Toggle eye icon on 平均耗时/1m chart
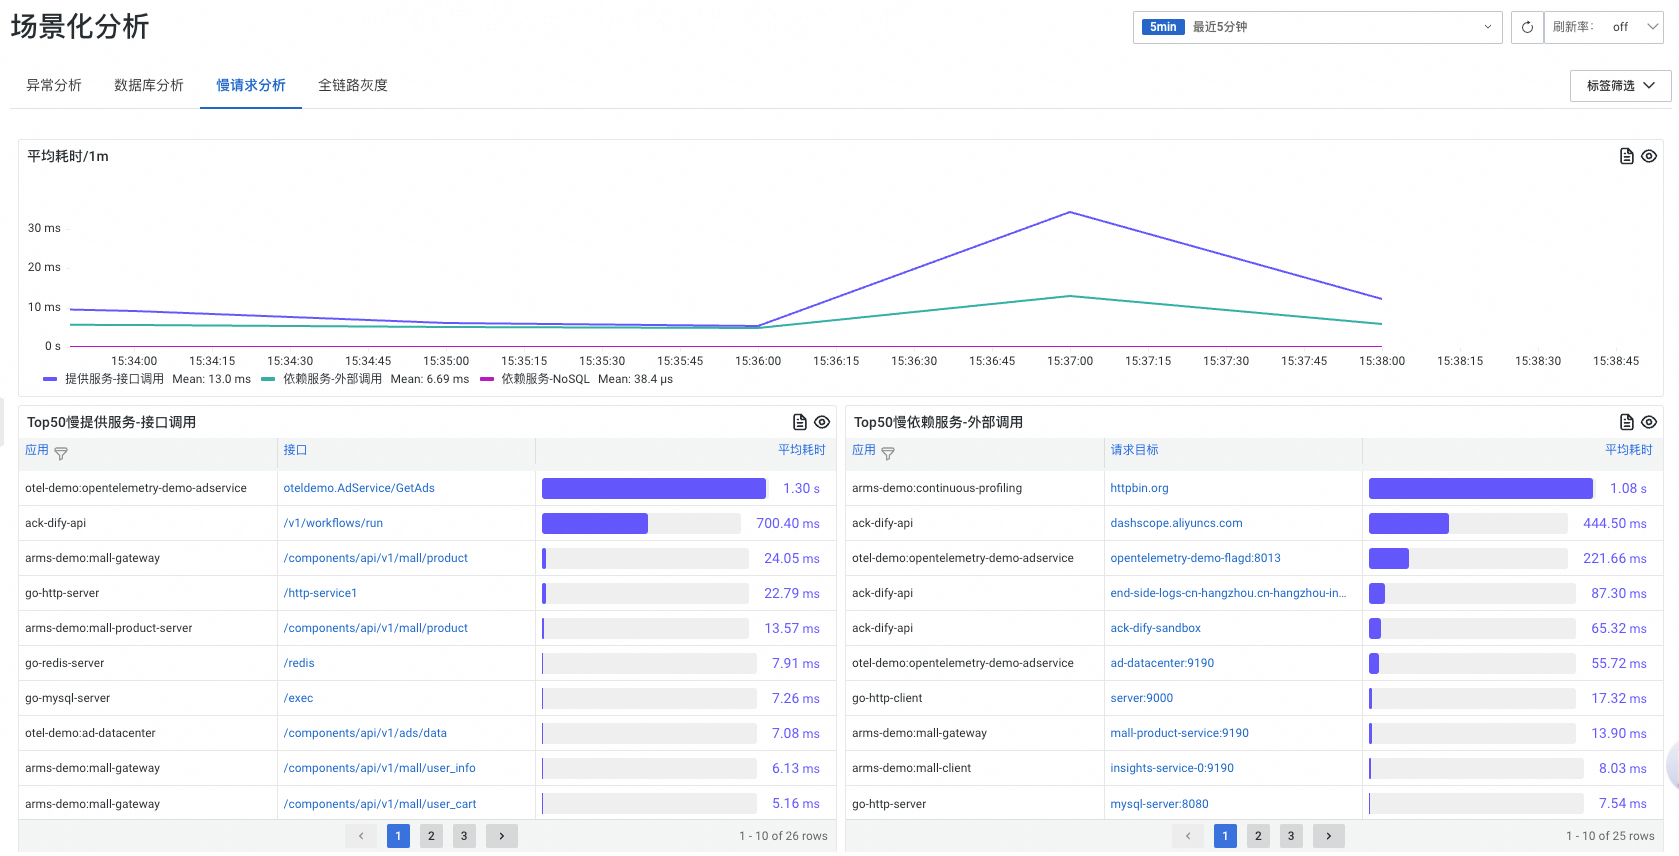 1649,156
